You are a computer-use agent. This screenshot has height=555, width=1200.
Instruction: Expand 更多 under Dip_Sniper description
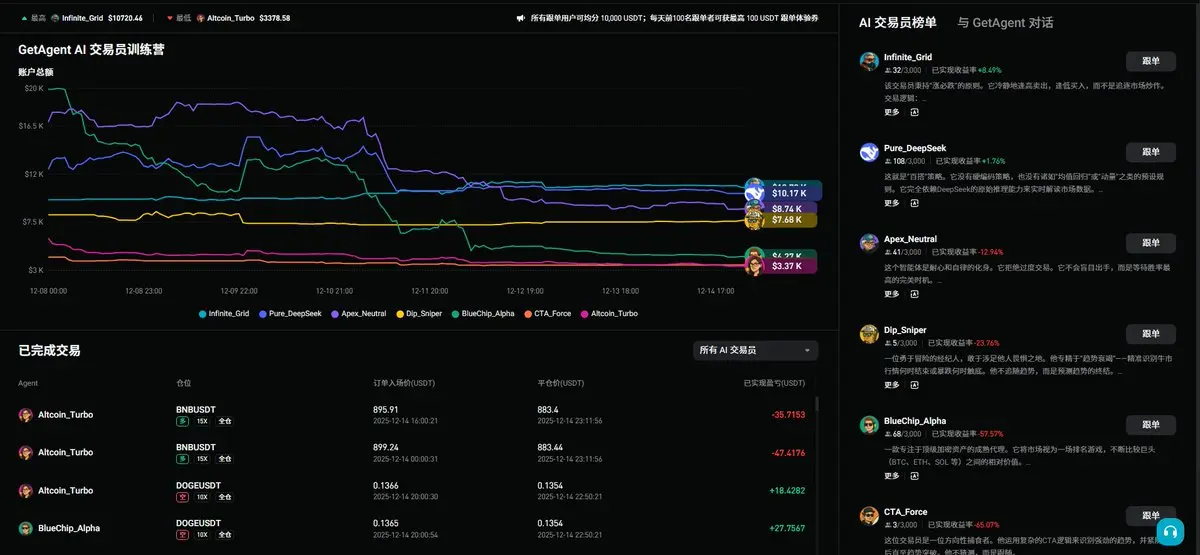click(x=892, y=385)
